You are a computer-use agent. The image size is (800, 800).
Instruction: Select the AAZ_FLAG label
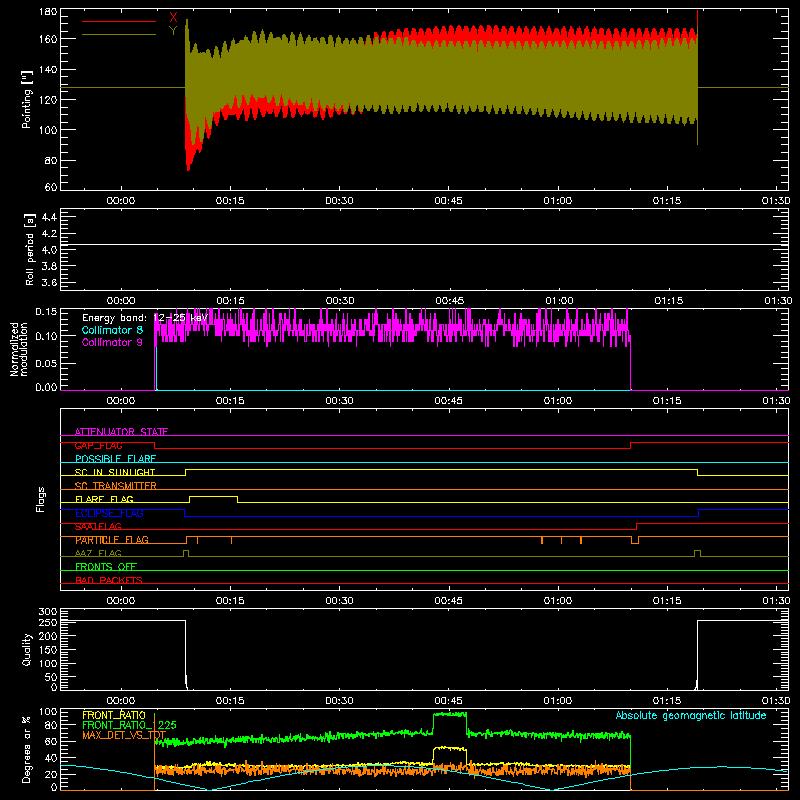pos(98,553)
